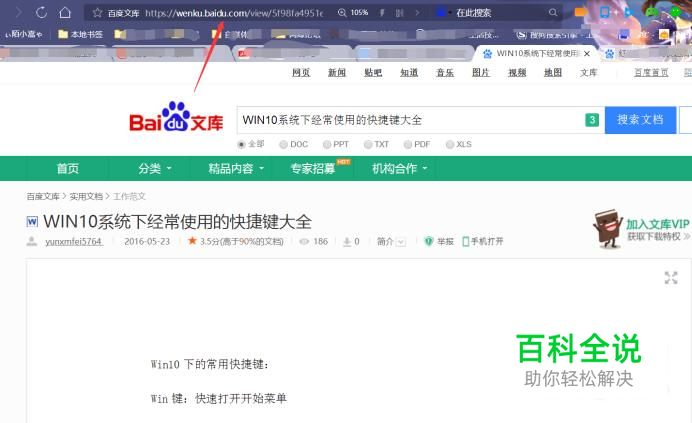This screenshot has width=692, height=423.
Task: Click the download count icon
Action: click(347, 242)
